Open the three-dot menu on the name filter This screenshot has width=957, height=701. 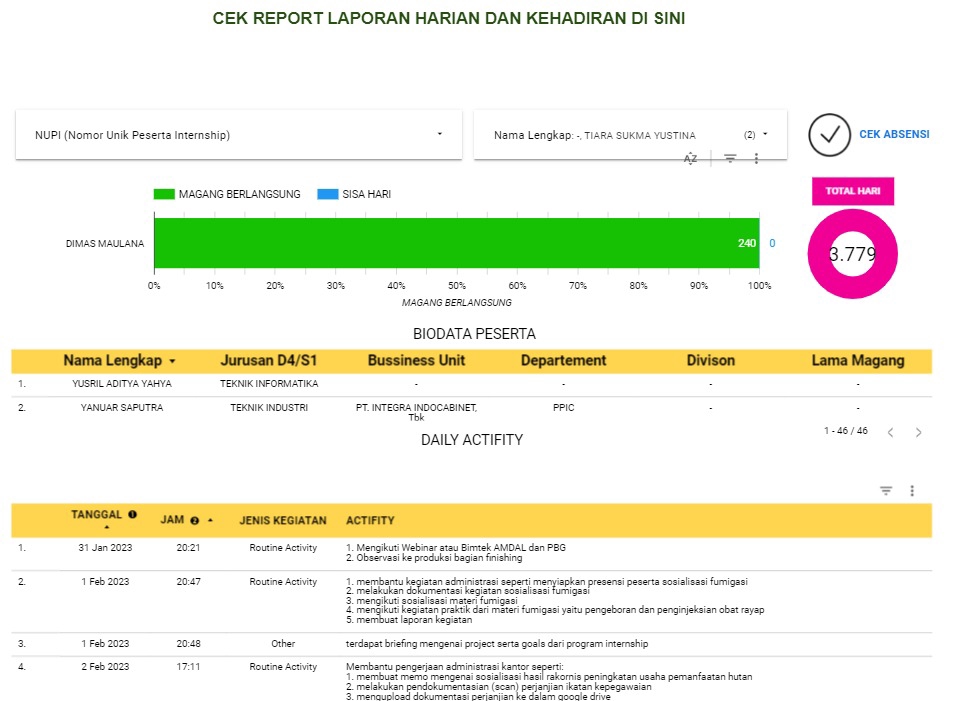(x=756, y=157)
